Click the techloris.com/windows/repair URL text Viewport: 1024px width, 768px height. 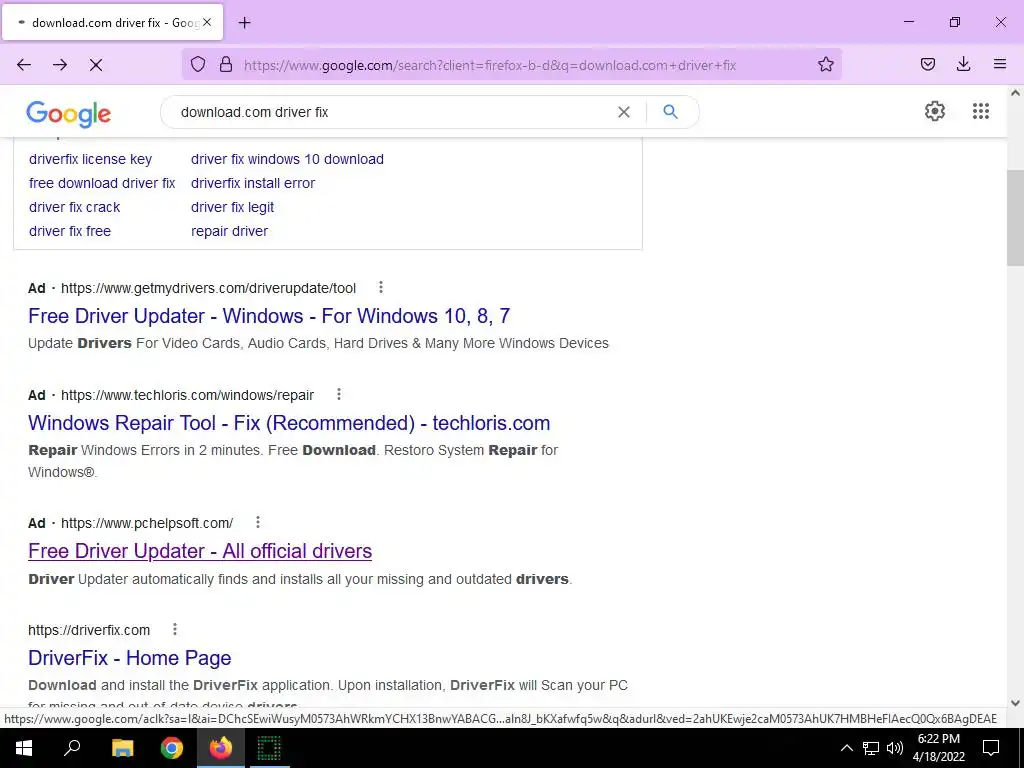tap(187, 395)
